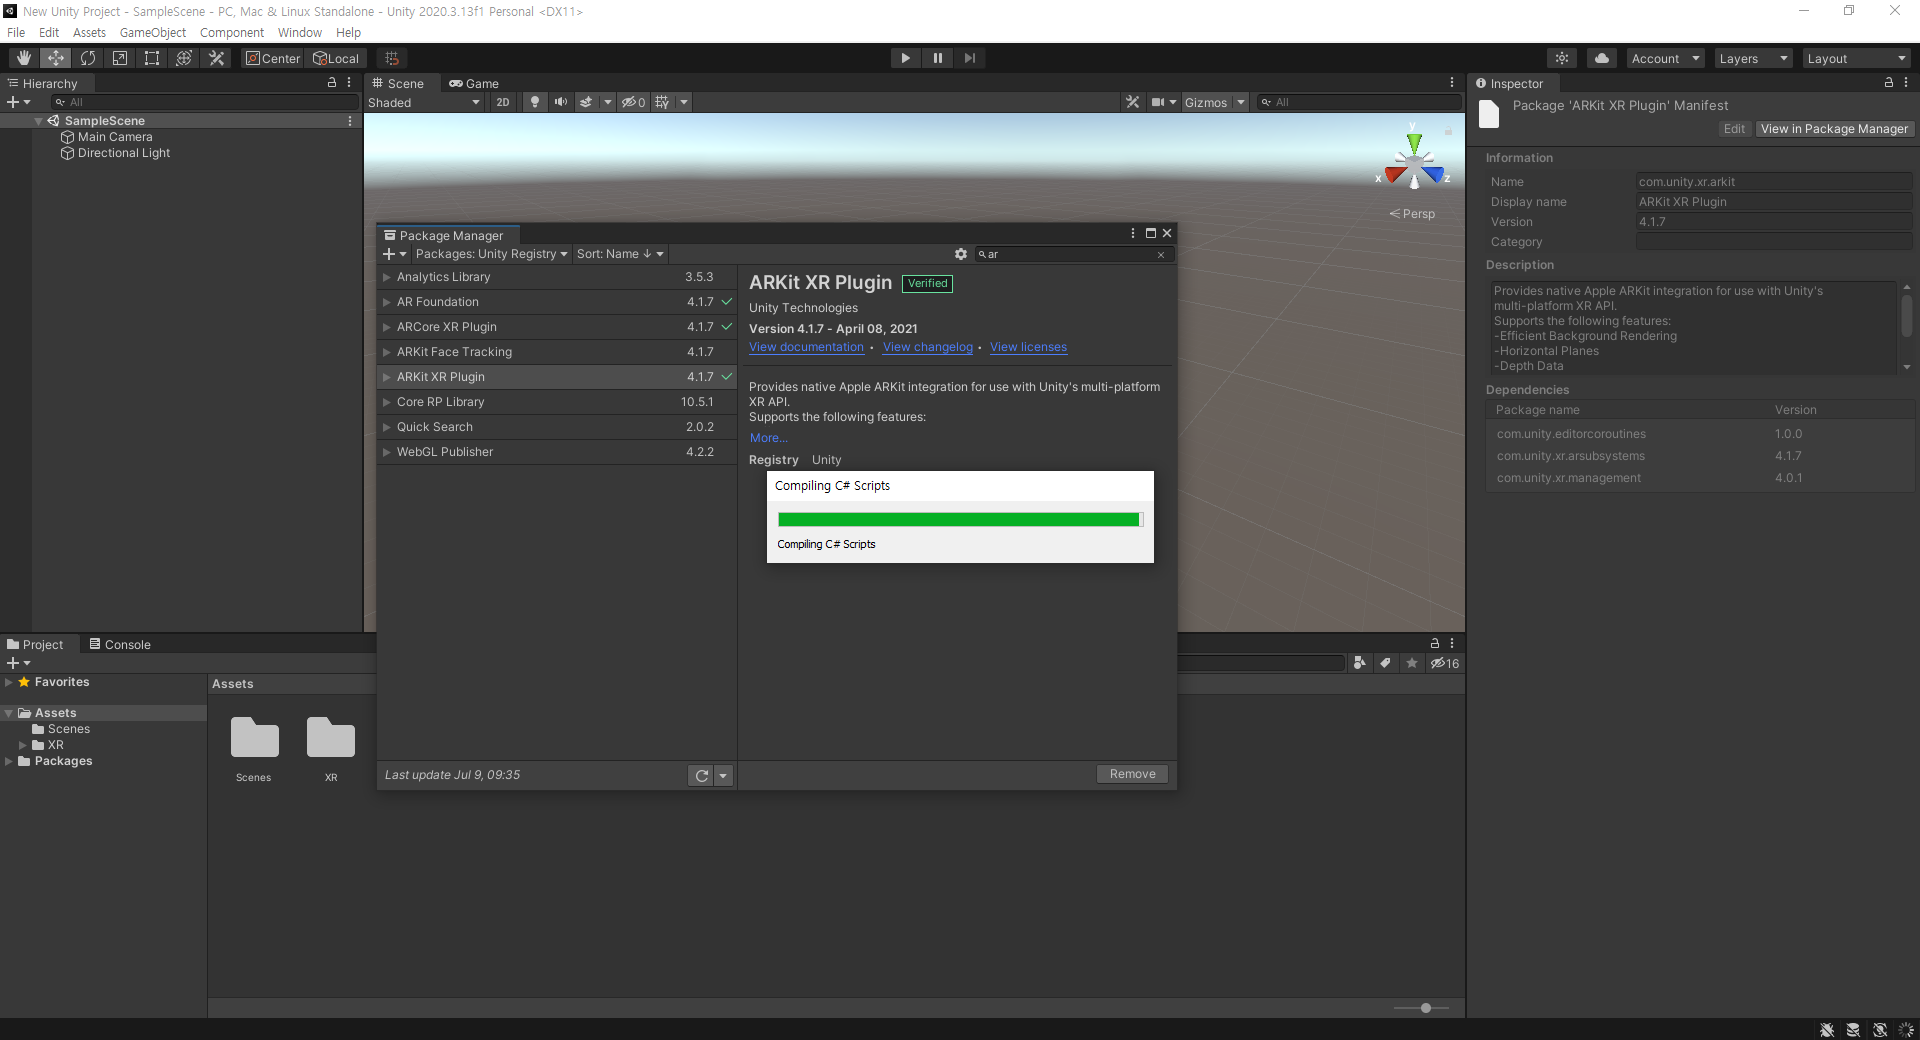The width and height of the screenshot is (1920, 1040).
Task: Toggle scene lighting bulb icon
Action: click(x=535, y=102)
